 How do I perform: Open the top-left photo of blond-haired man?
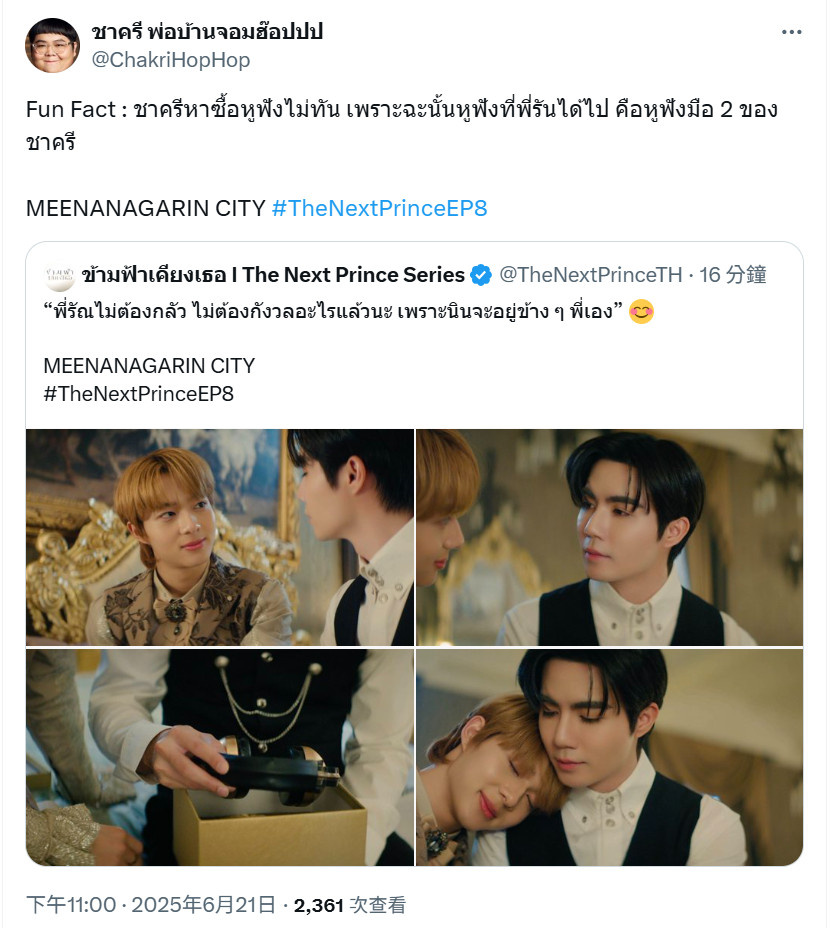220,537
